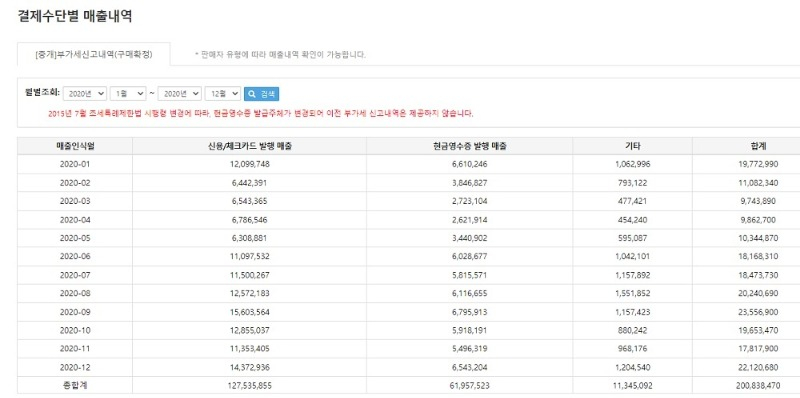The width and height of the screenshot is (800, 398).
Task: Click sum value 23,556,900
Action: click(x=759, y=312)
